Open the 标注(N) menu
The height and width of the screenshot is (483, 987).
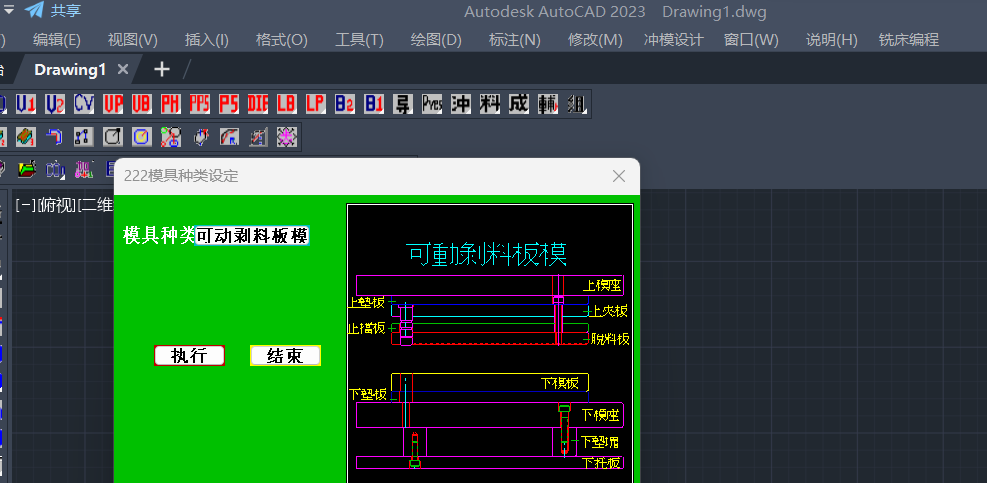click(515, 40)
